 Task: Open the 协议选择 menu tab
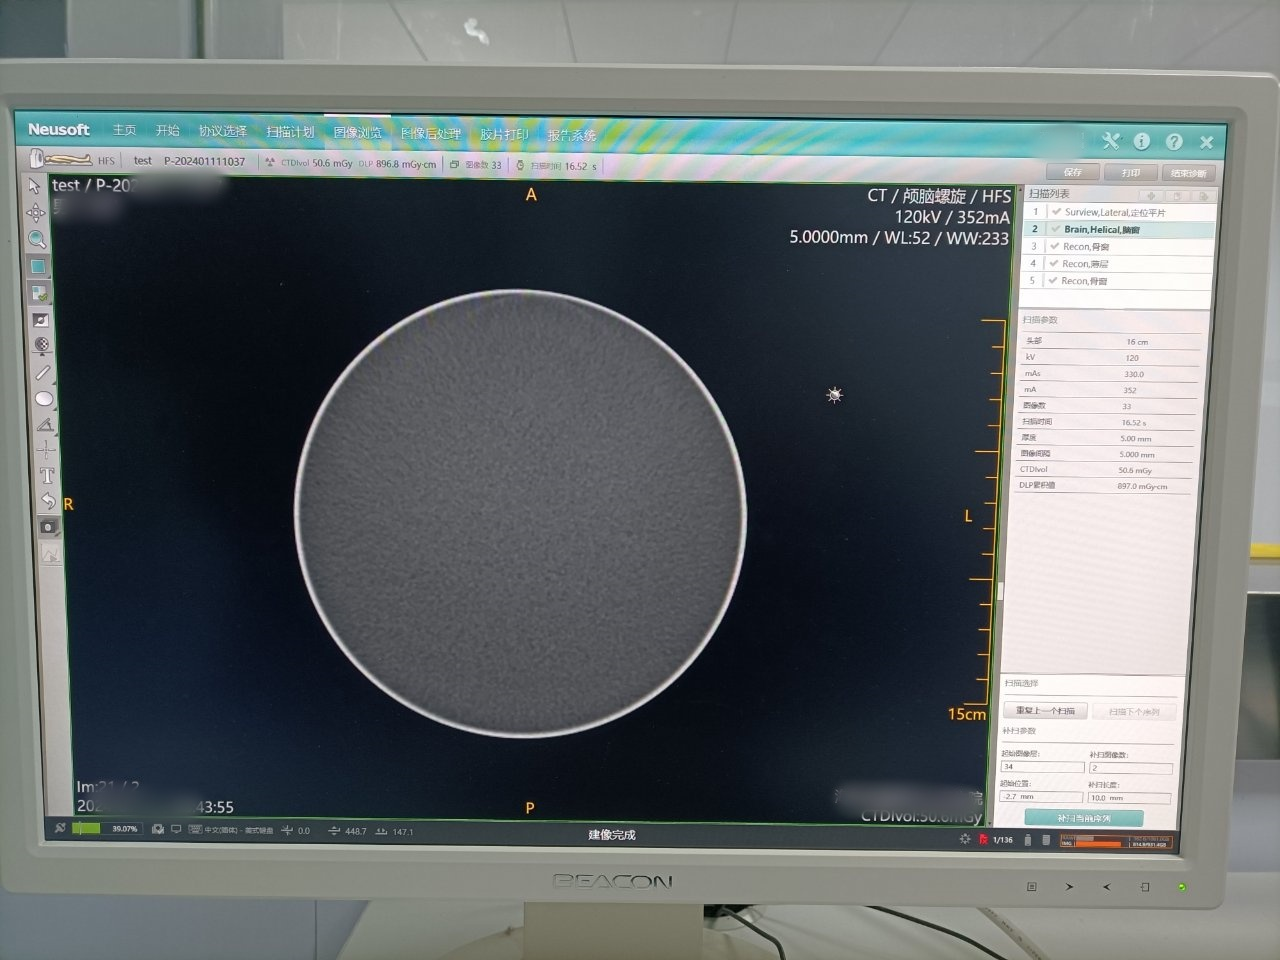coord(222,131)
